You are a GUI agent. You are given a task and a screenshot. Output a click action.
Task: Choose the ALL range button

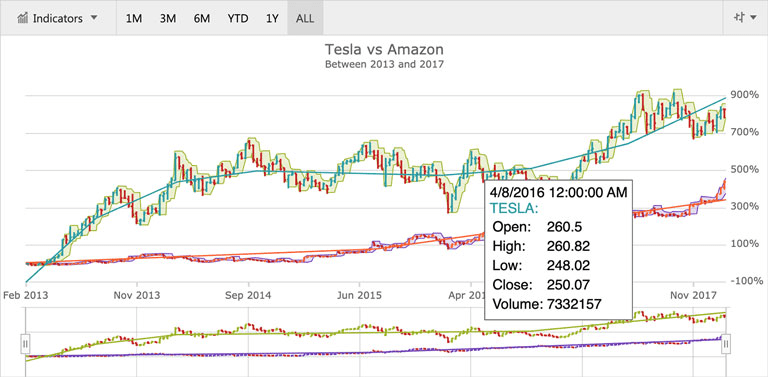pyautogui.click(x=305, y=19)
